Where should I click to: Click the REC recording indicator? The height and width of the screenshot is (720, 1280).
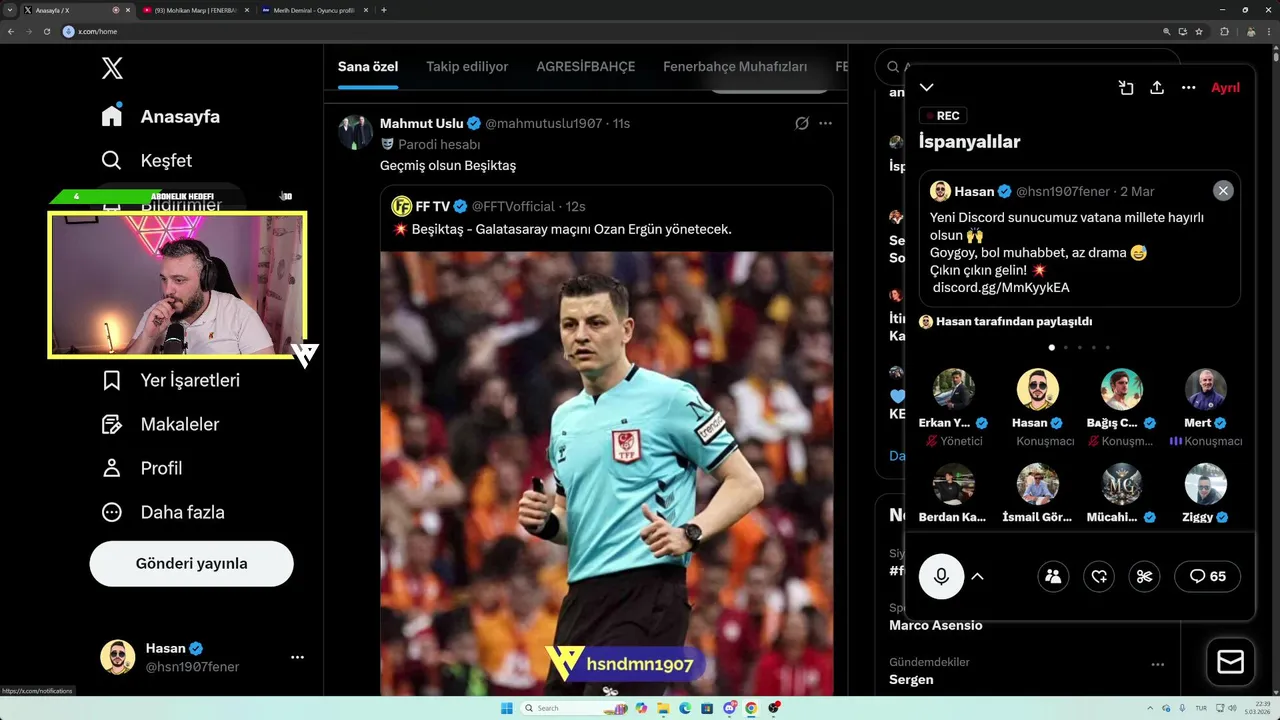[x=943, y=116]
